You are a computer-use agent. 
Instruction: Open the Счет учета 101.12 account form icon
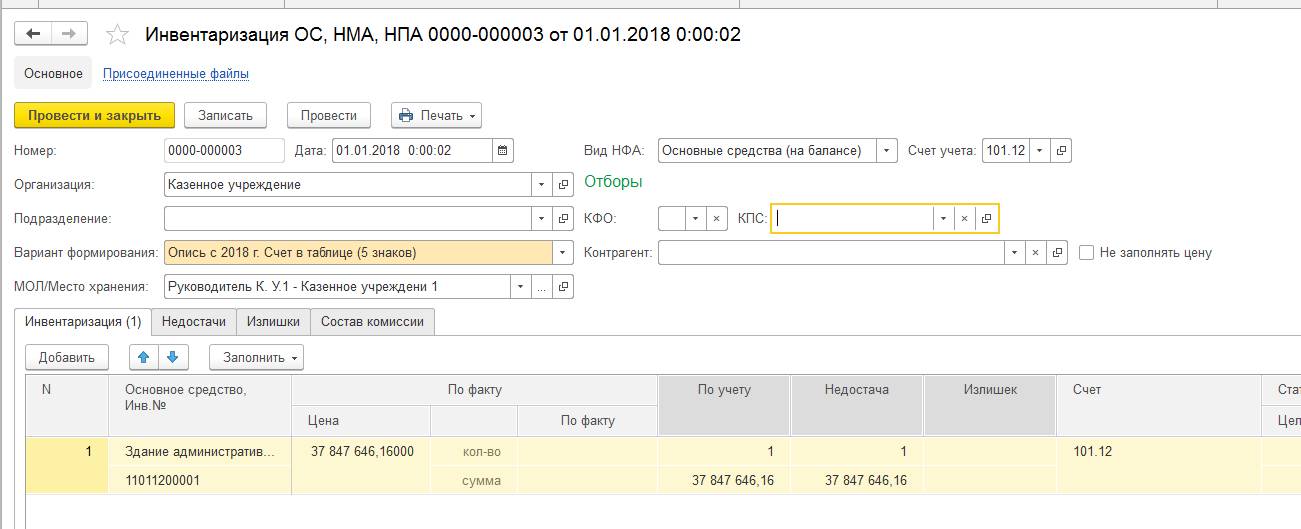[x=1061, y=151]
